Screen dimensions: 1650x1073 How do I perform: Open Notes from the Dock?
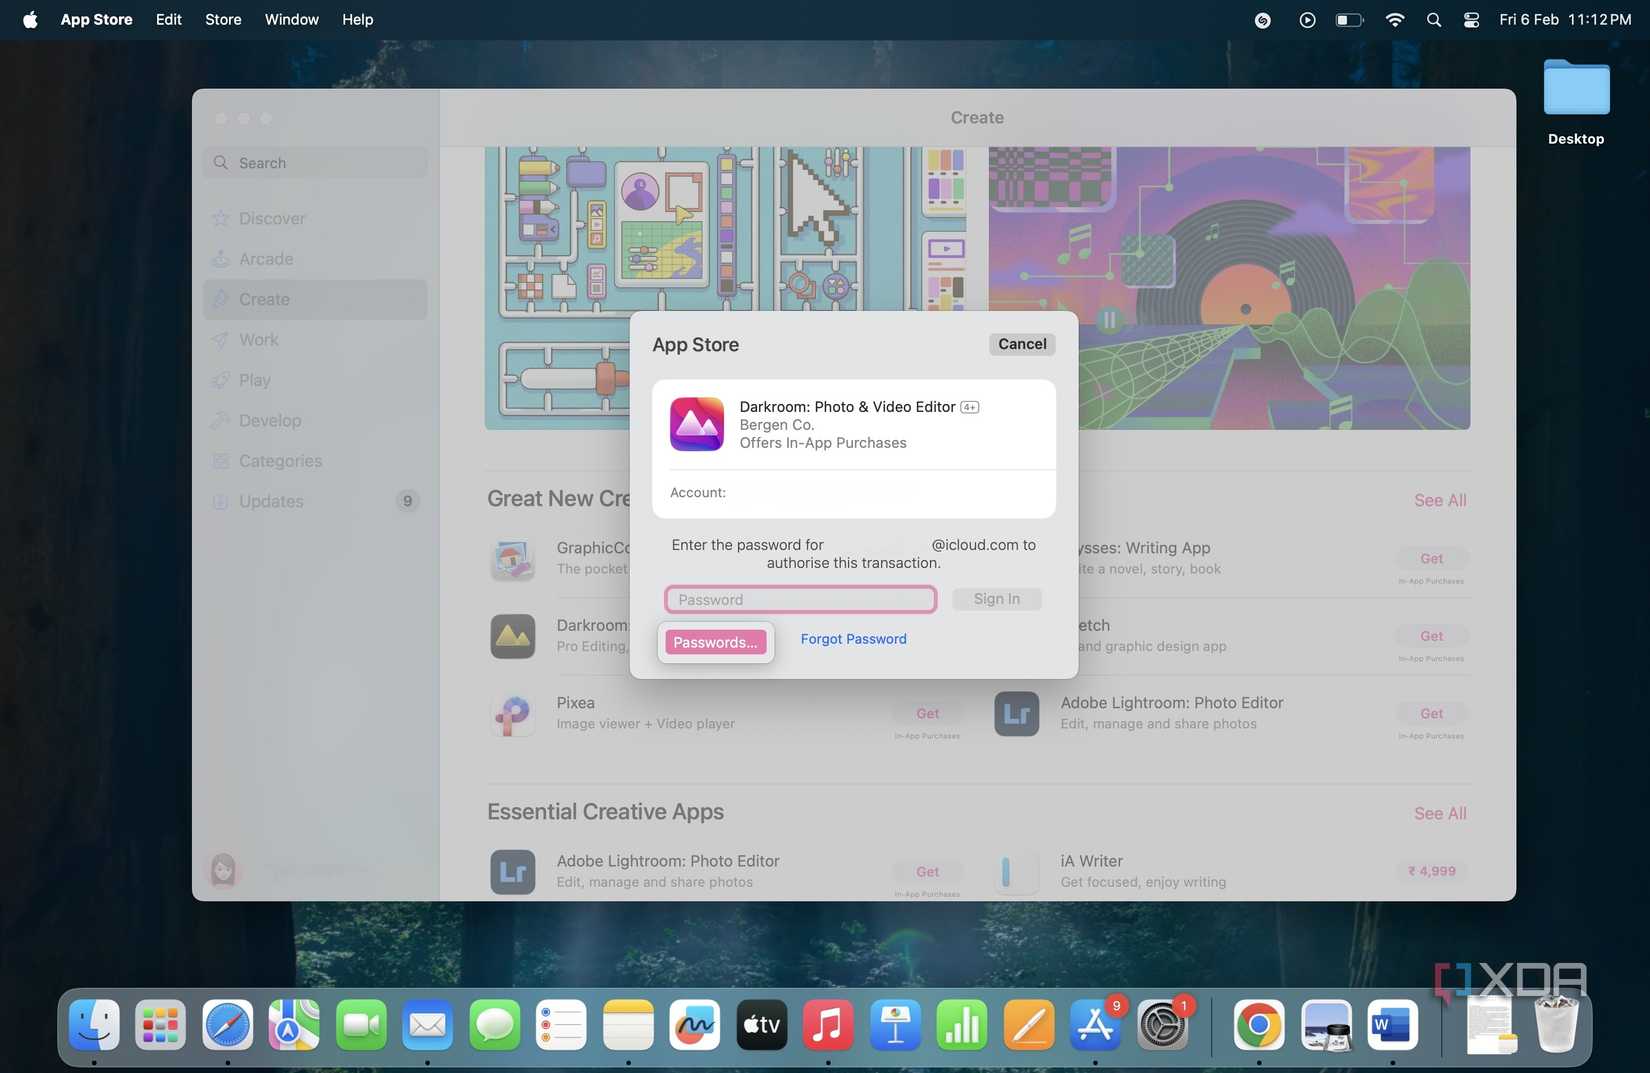(628, 1024)
